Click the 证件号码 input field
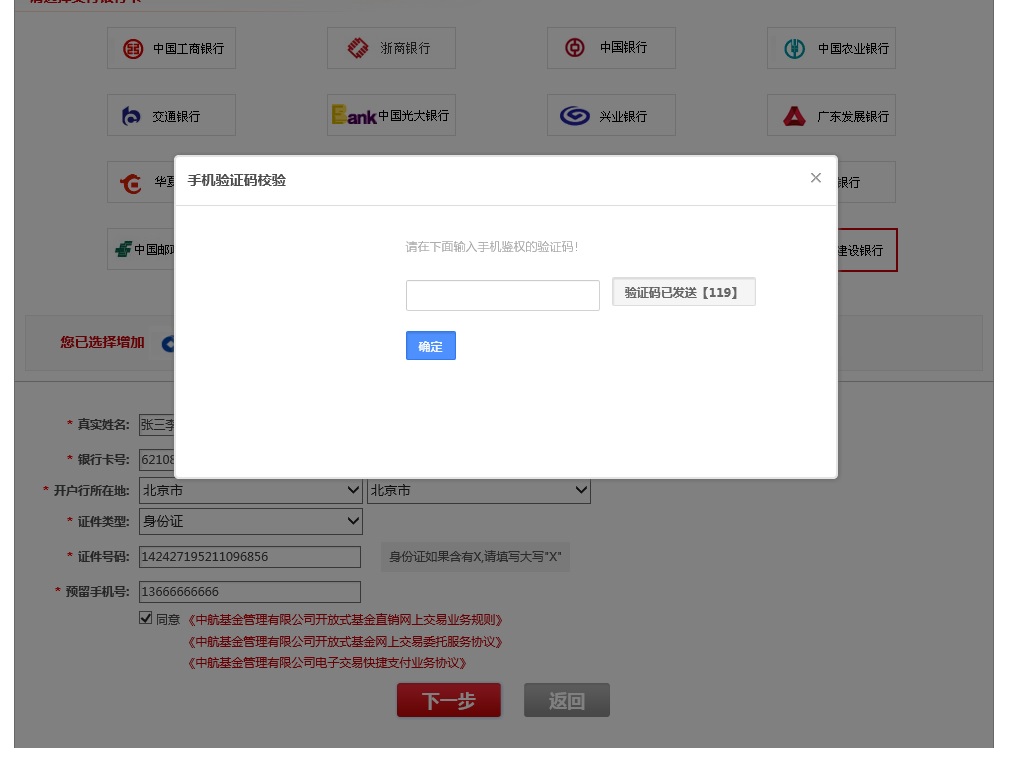The height and width of the screenshot is (761, 1010). point(250,557)
